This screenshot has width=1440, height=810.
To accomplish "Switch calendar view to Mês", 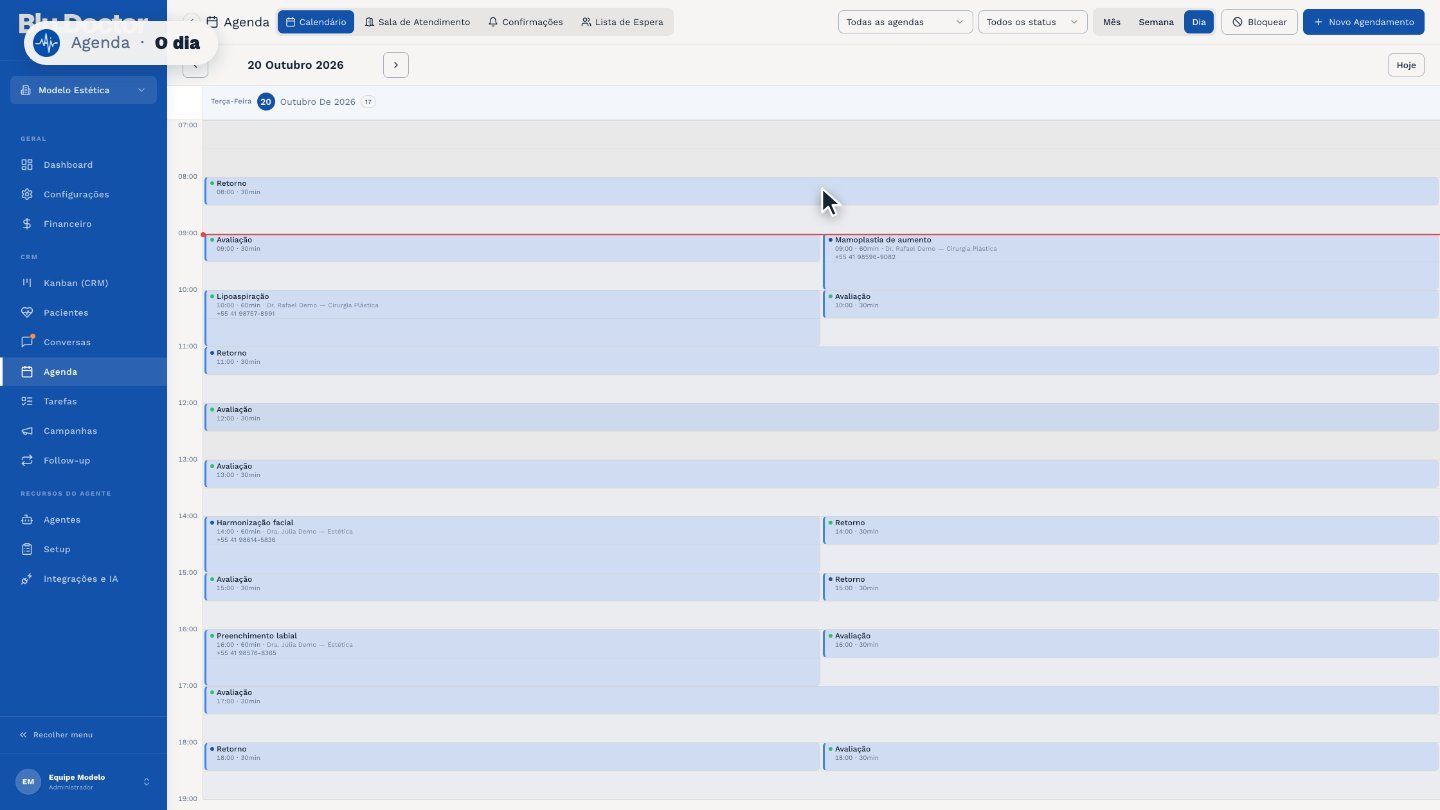I will [1112, 22].
